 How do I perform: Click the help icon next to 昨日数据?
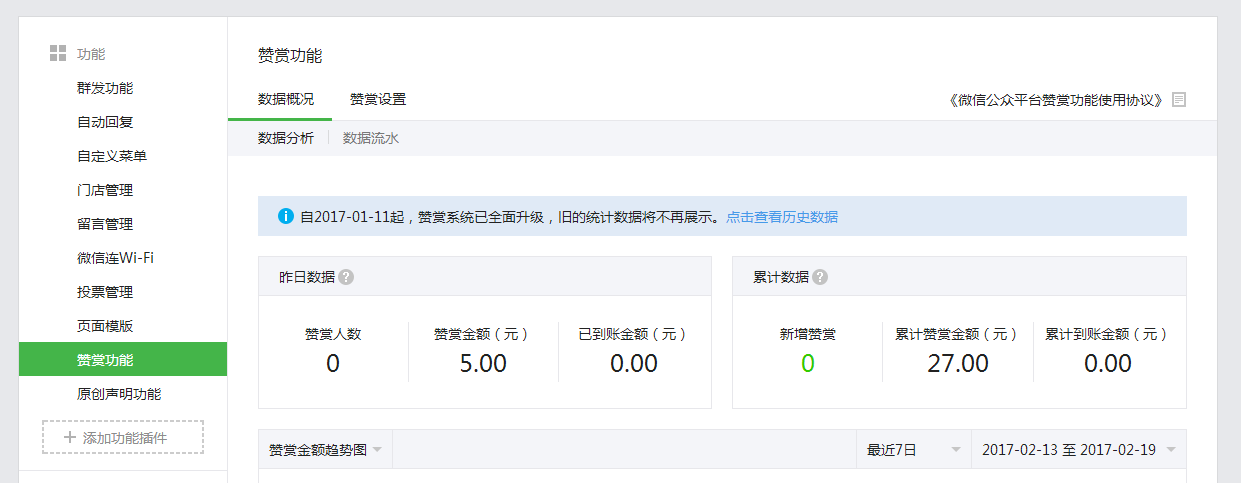346,277
